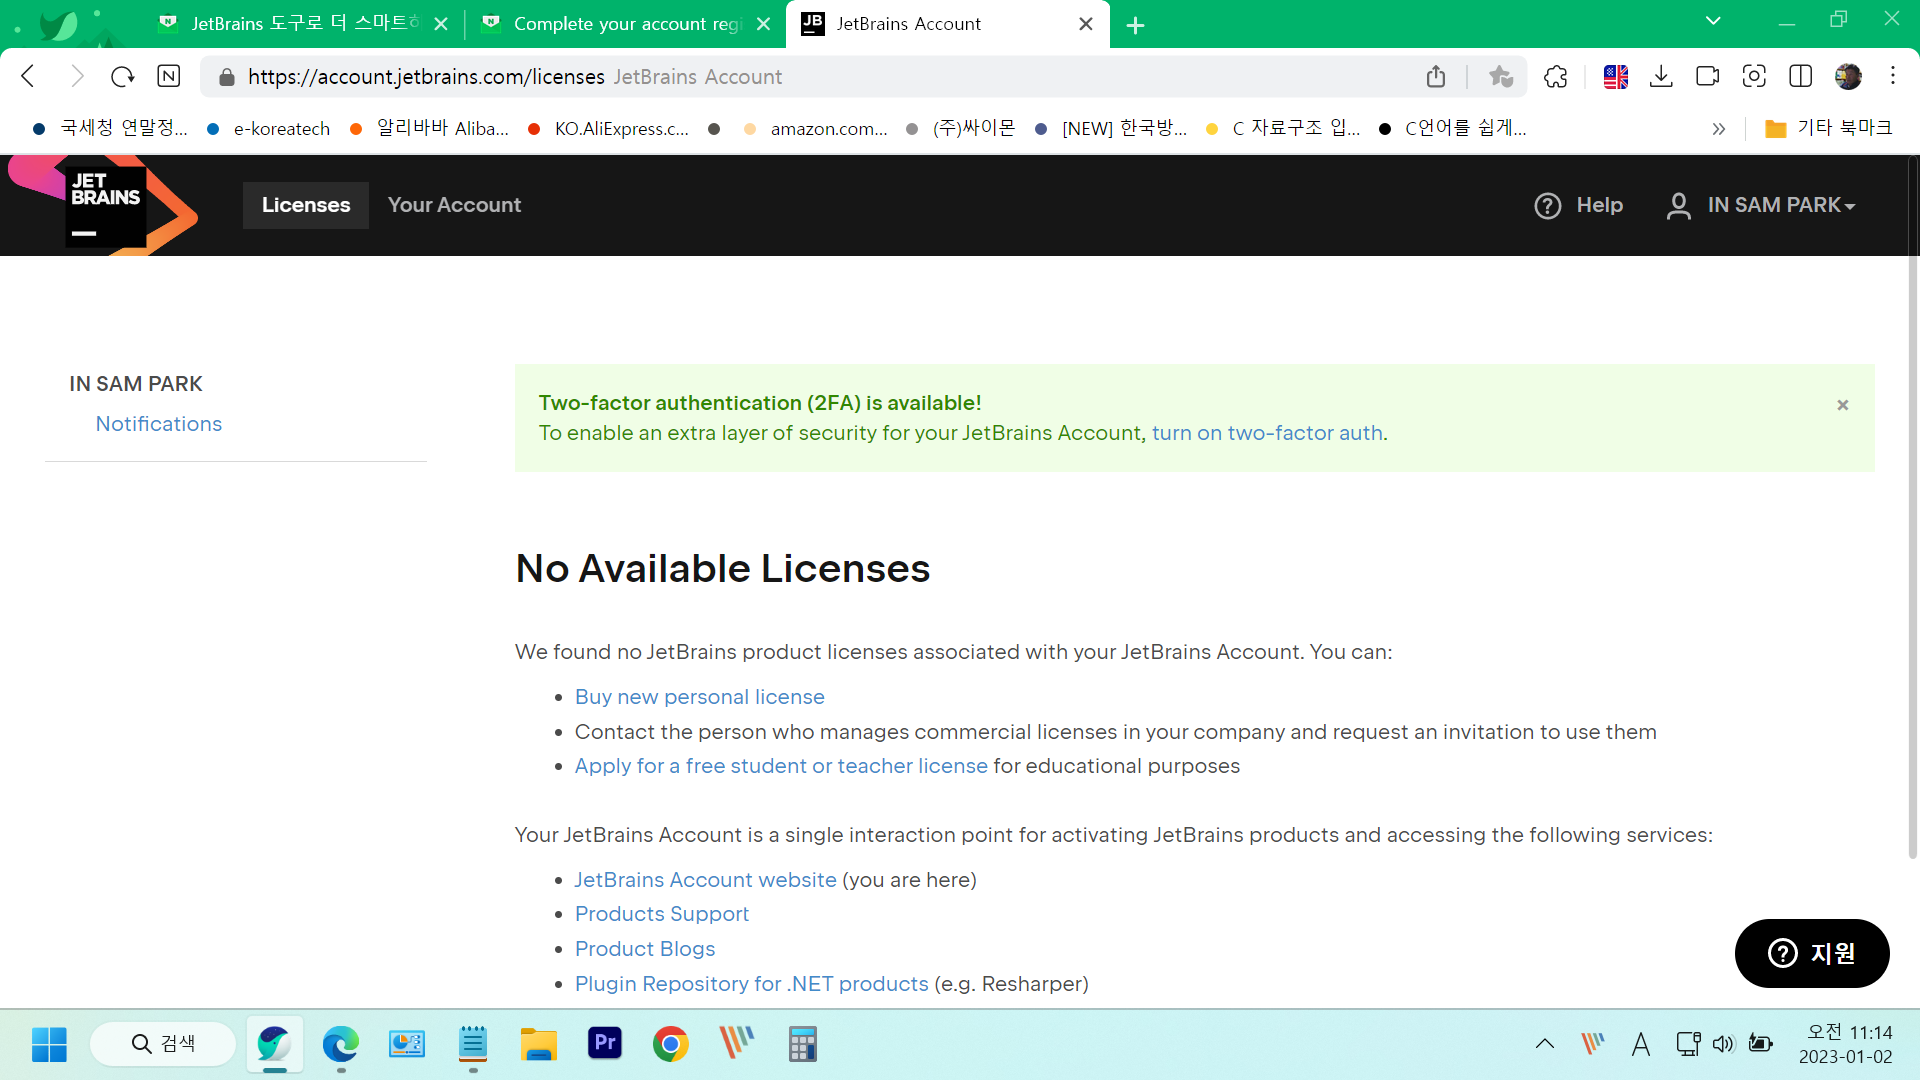Open Products Support link
1920x1080 pixels.
[661, 914]
